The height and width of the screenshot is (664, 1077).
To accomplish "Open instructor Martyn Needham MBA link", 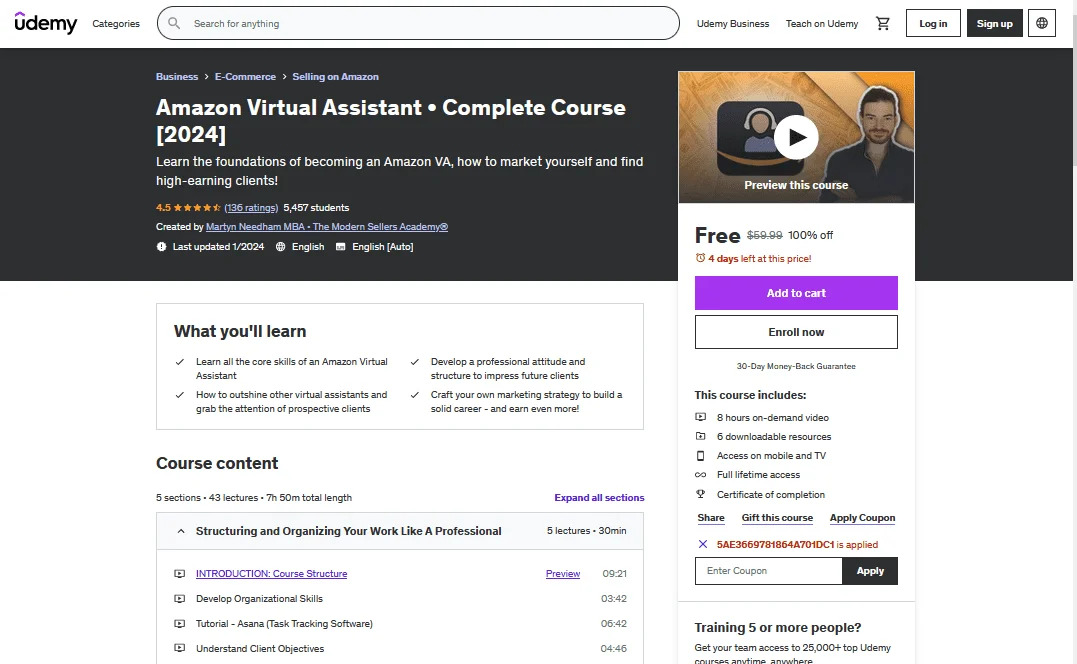I will point(327,227).
